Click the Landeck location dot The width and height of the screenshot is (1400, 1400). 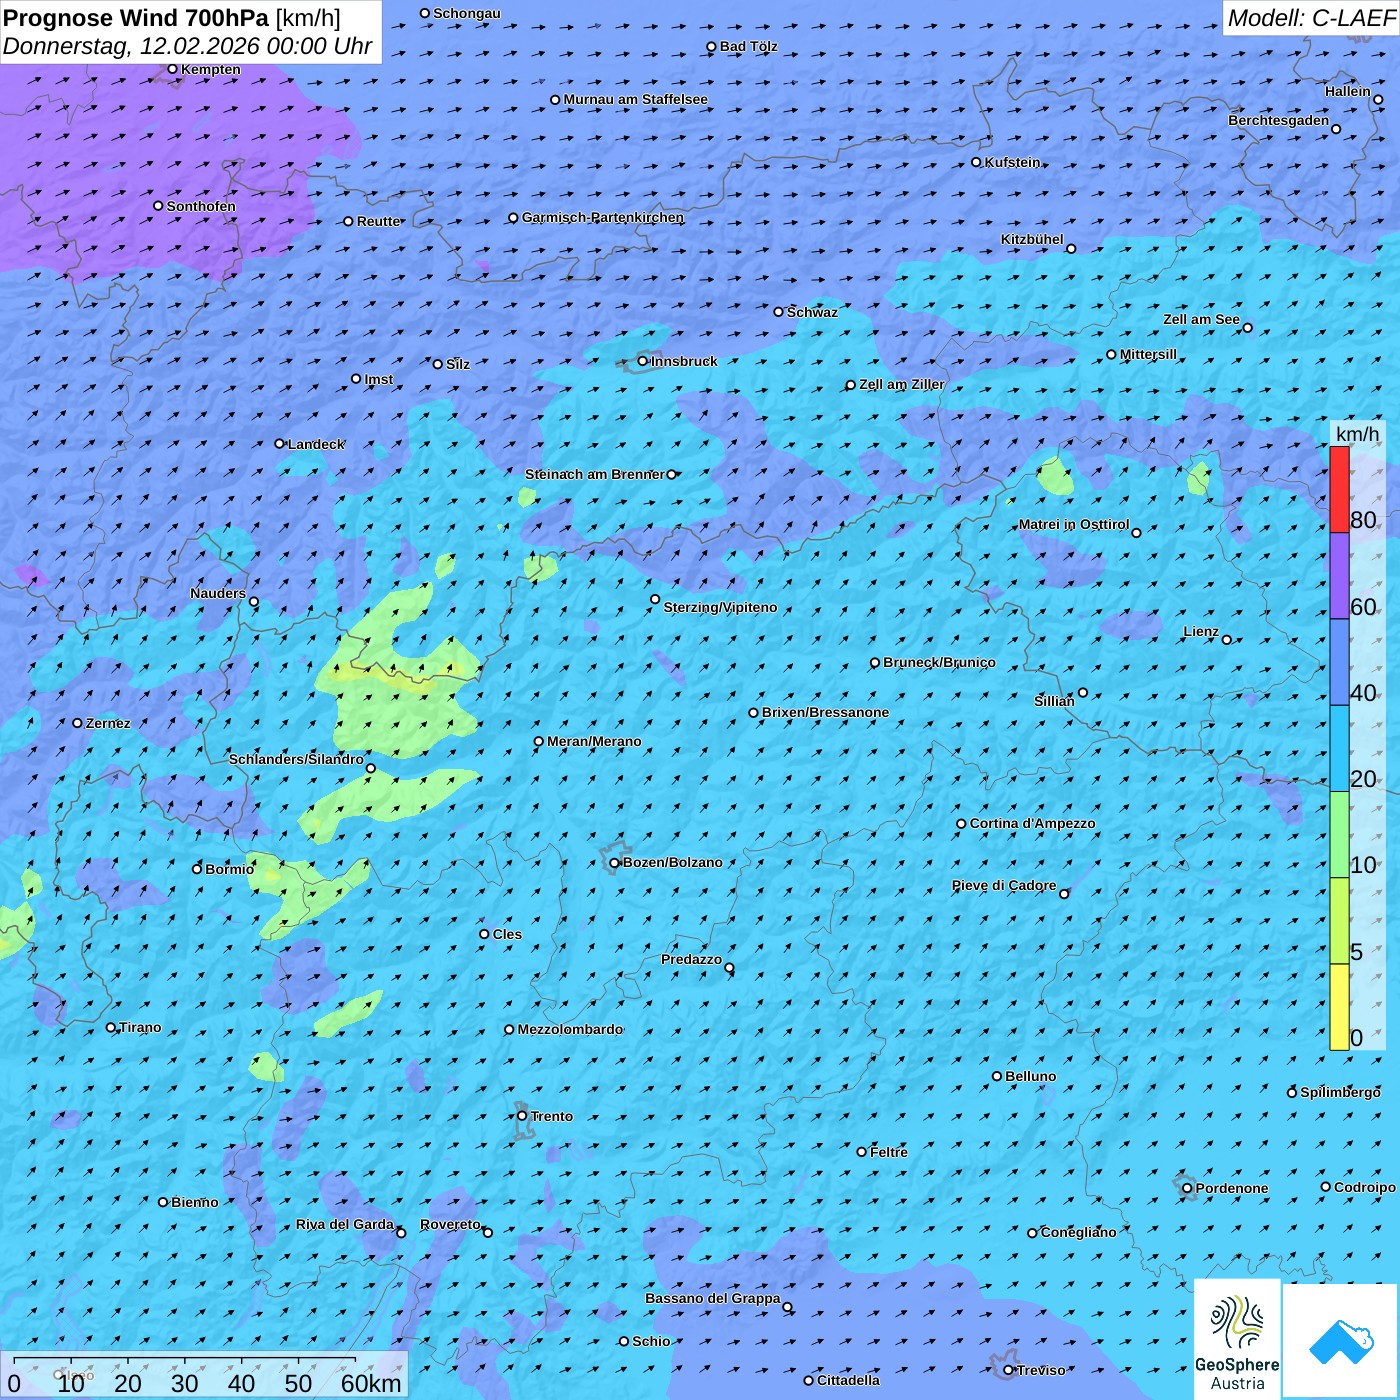(279, 444)
